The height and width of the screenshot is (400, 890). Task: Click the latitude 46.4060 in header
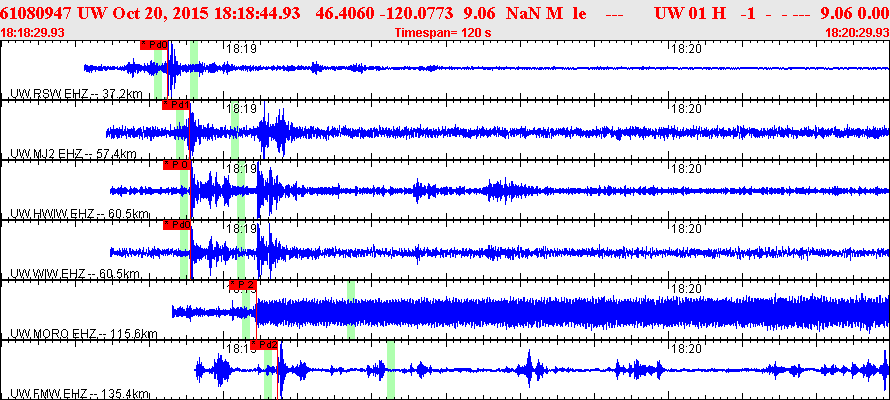[346, 14]
